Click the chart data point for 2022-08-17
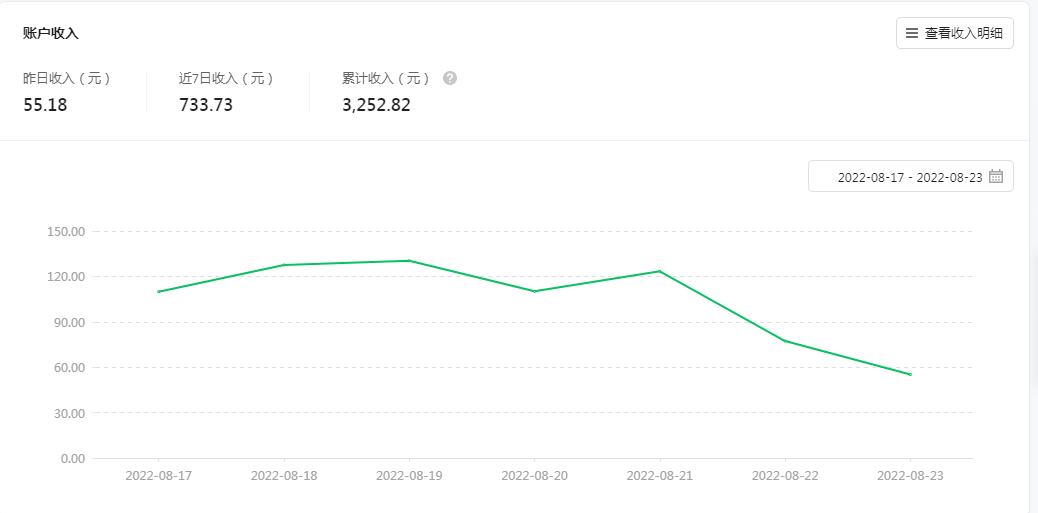Viewport: 1038px width, 513px height. 159,292
